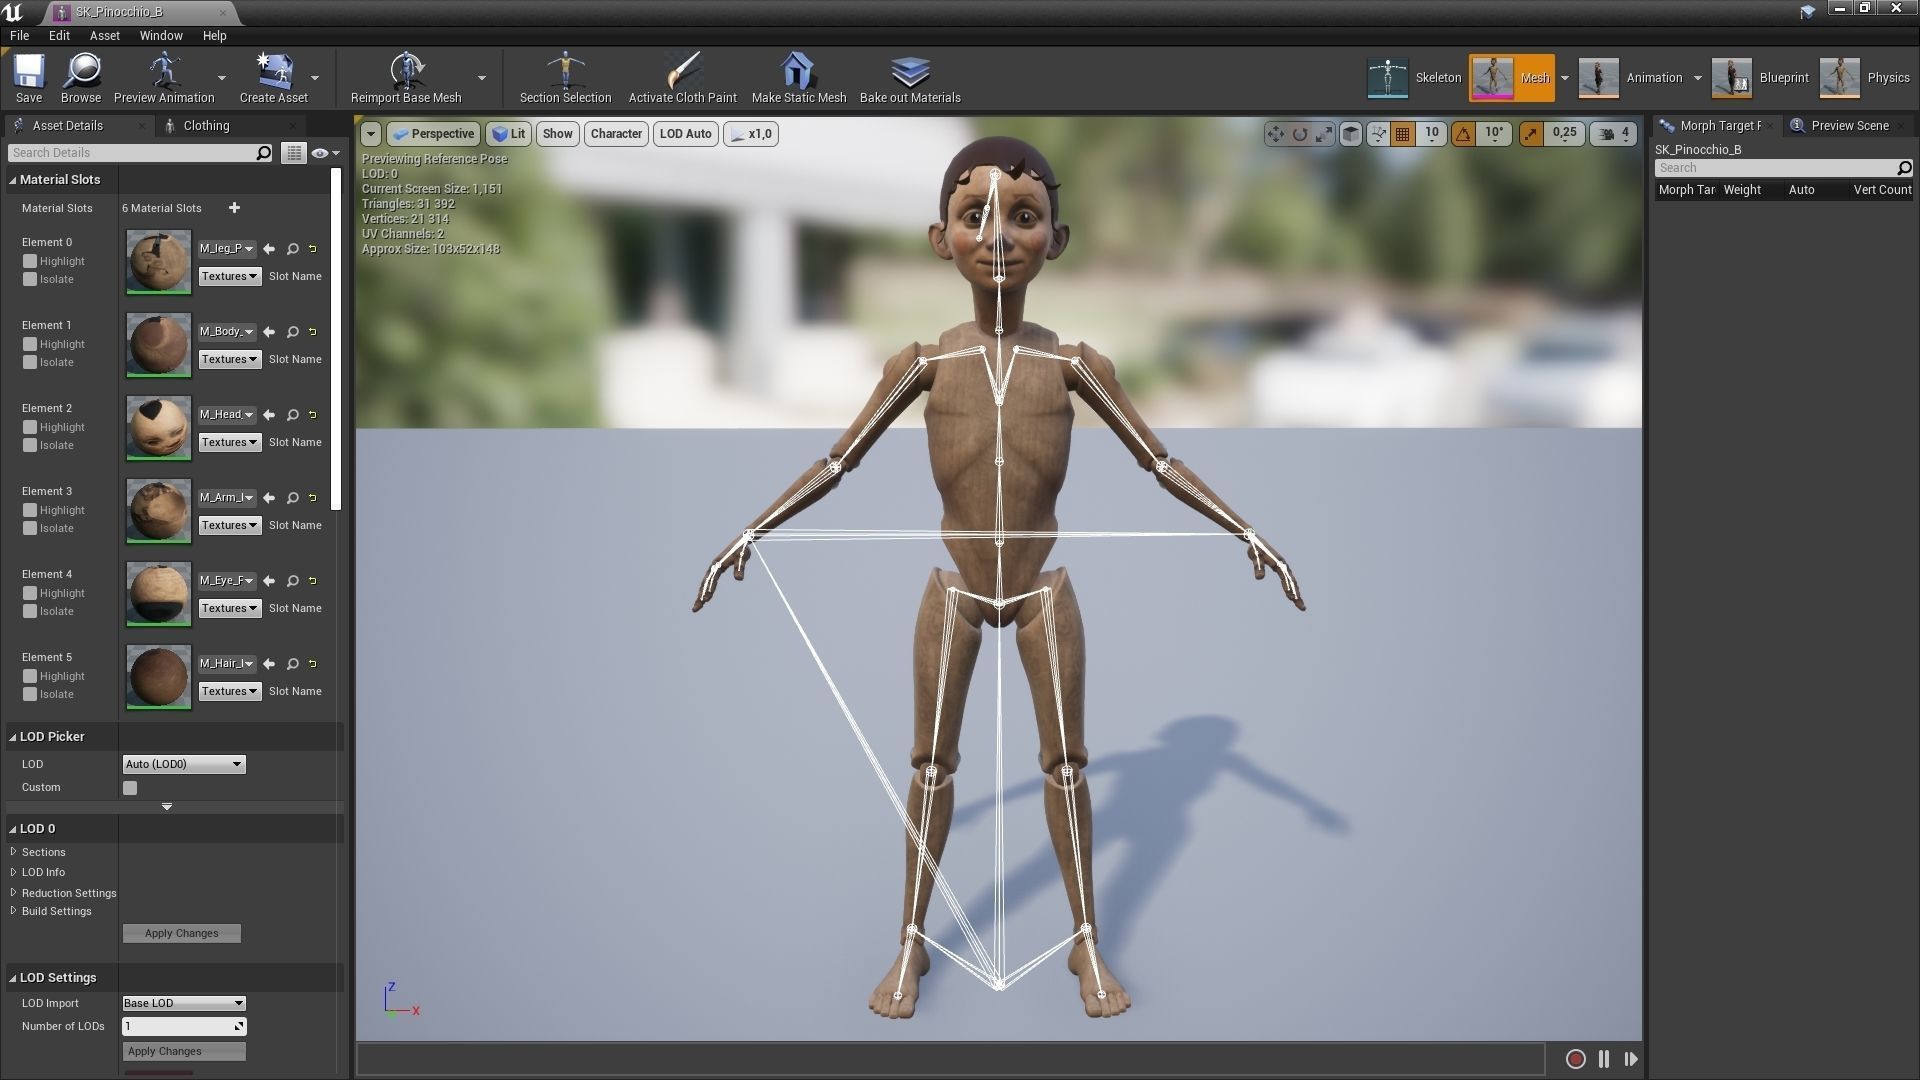Open the Show viewport menu
1920x1080 pixels.
557,134
